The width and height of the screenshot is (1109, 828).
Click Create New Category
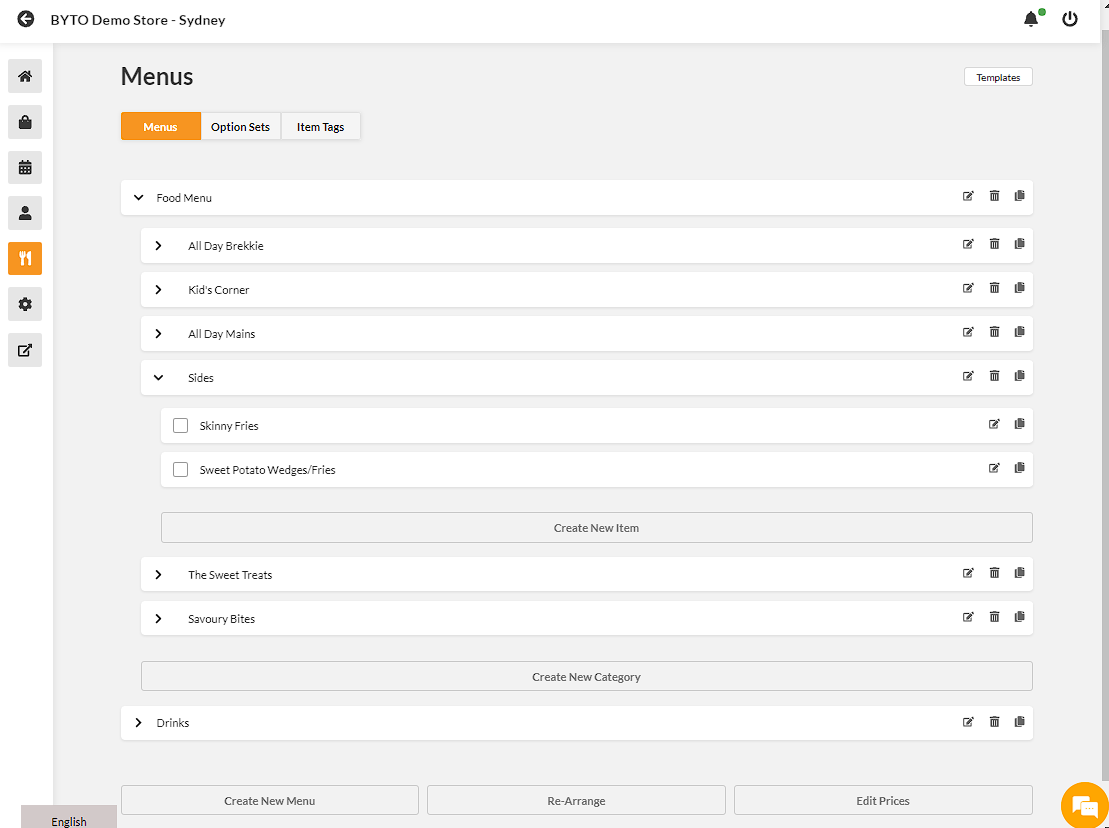(586, 676)
